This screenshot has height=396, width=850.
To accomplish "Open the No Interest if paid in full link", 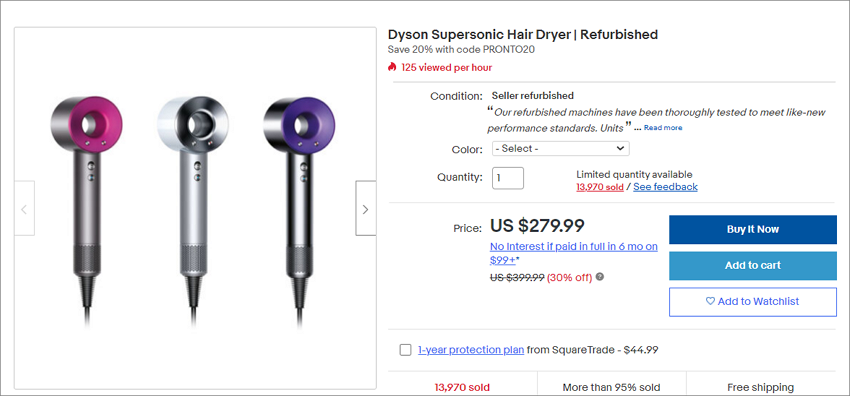I will pyautogui.click(x=574, y=253).
